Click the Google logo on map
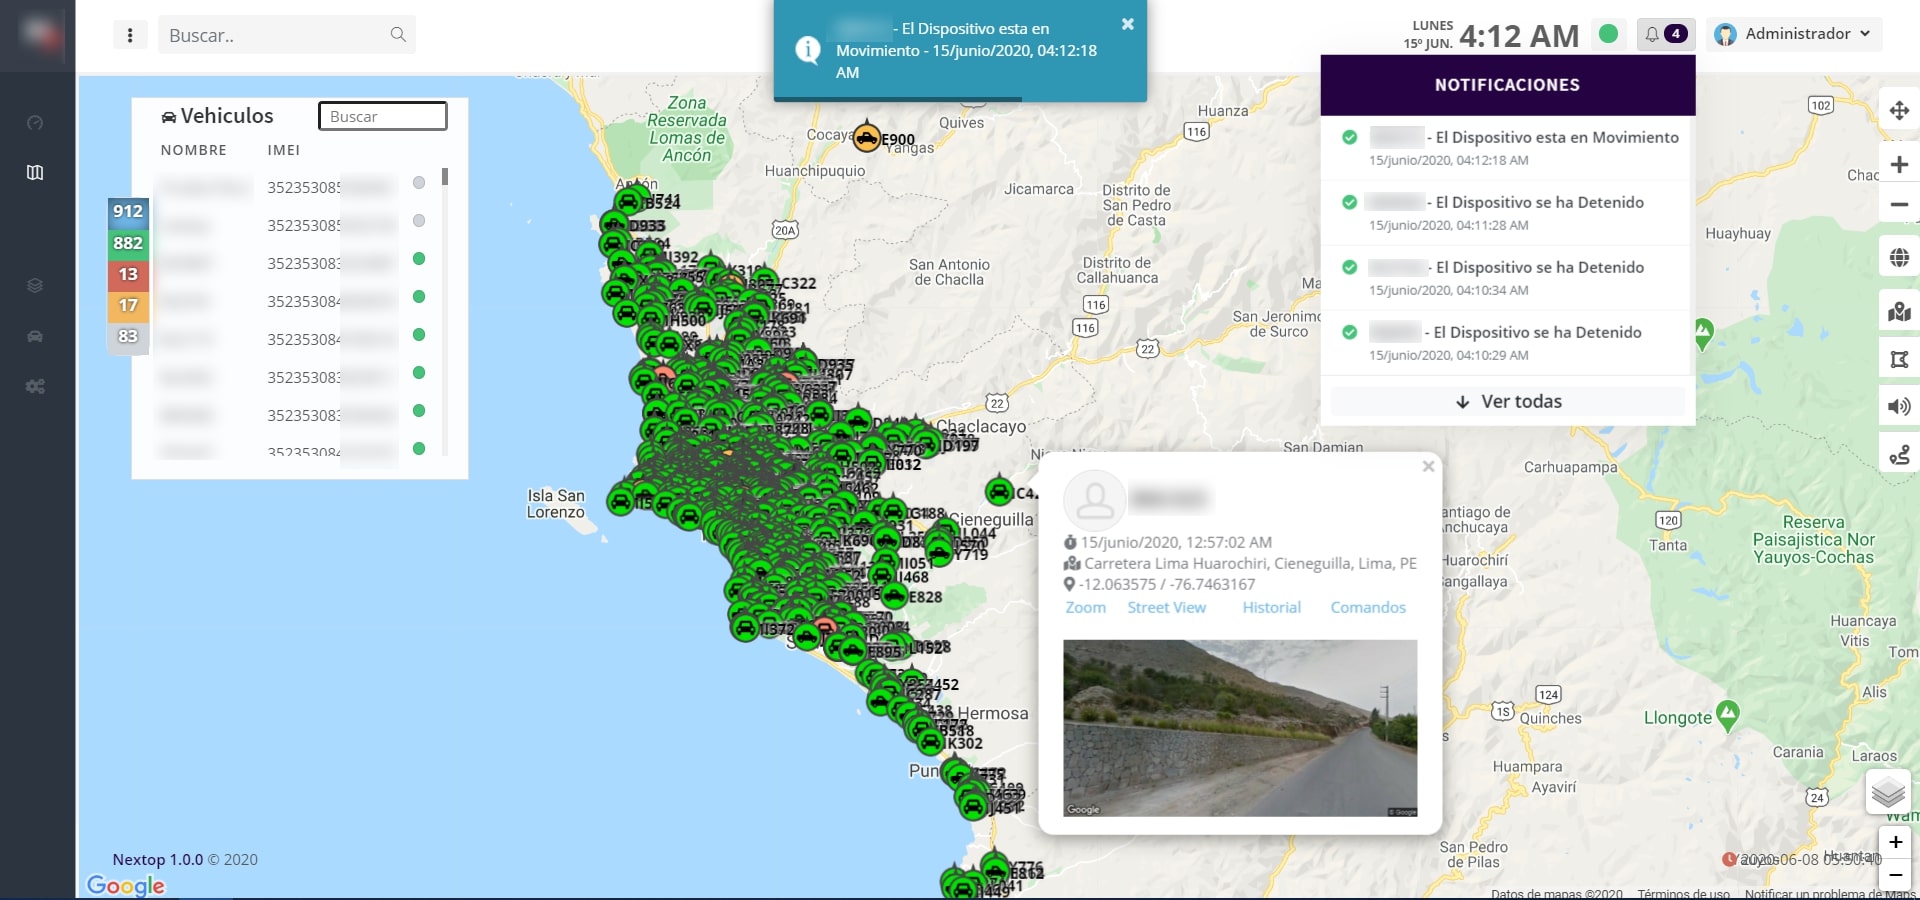Image resolution: width=1920 pixels, height=900 pixels. click(x=126, y=886)
